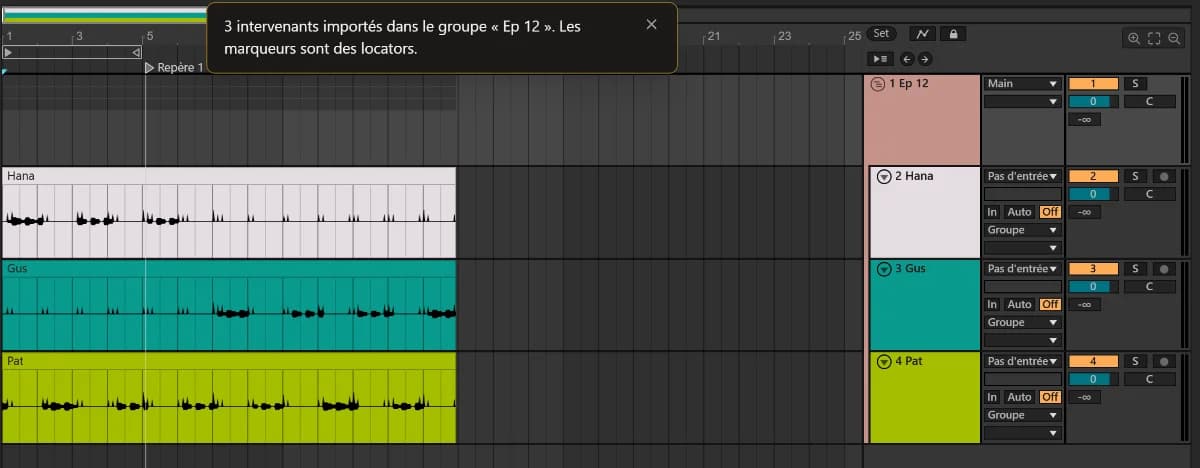
Task: Select the Hana audio clip
Action: [x=229, y=212]
